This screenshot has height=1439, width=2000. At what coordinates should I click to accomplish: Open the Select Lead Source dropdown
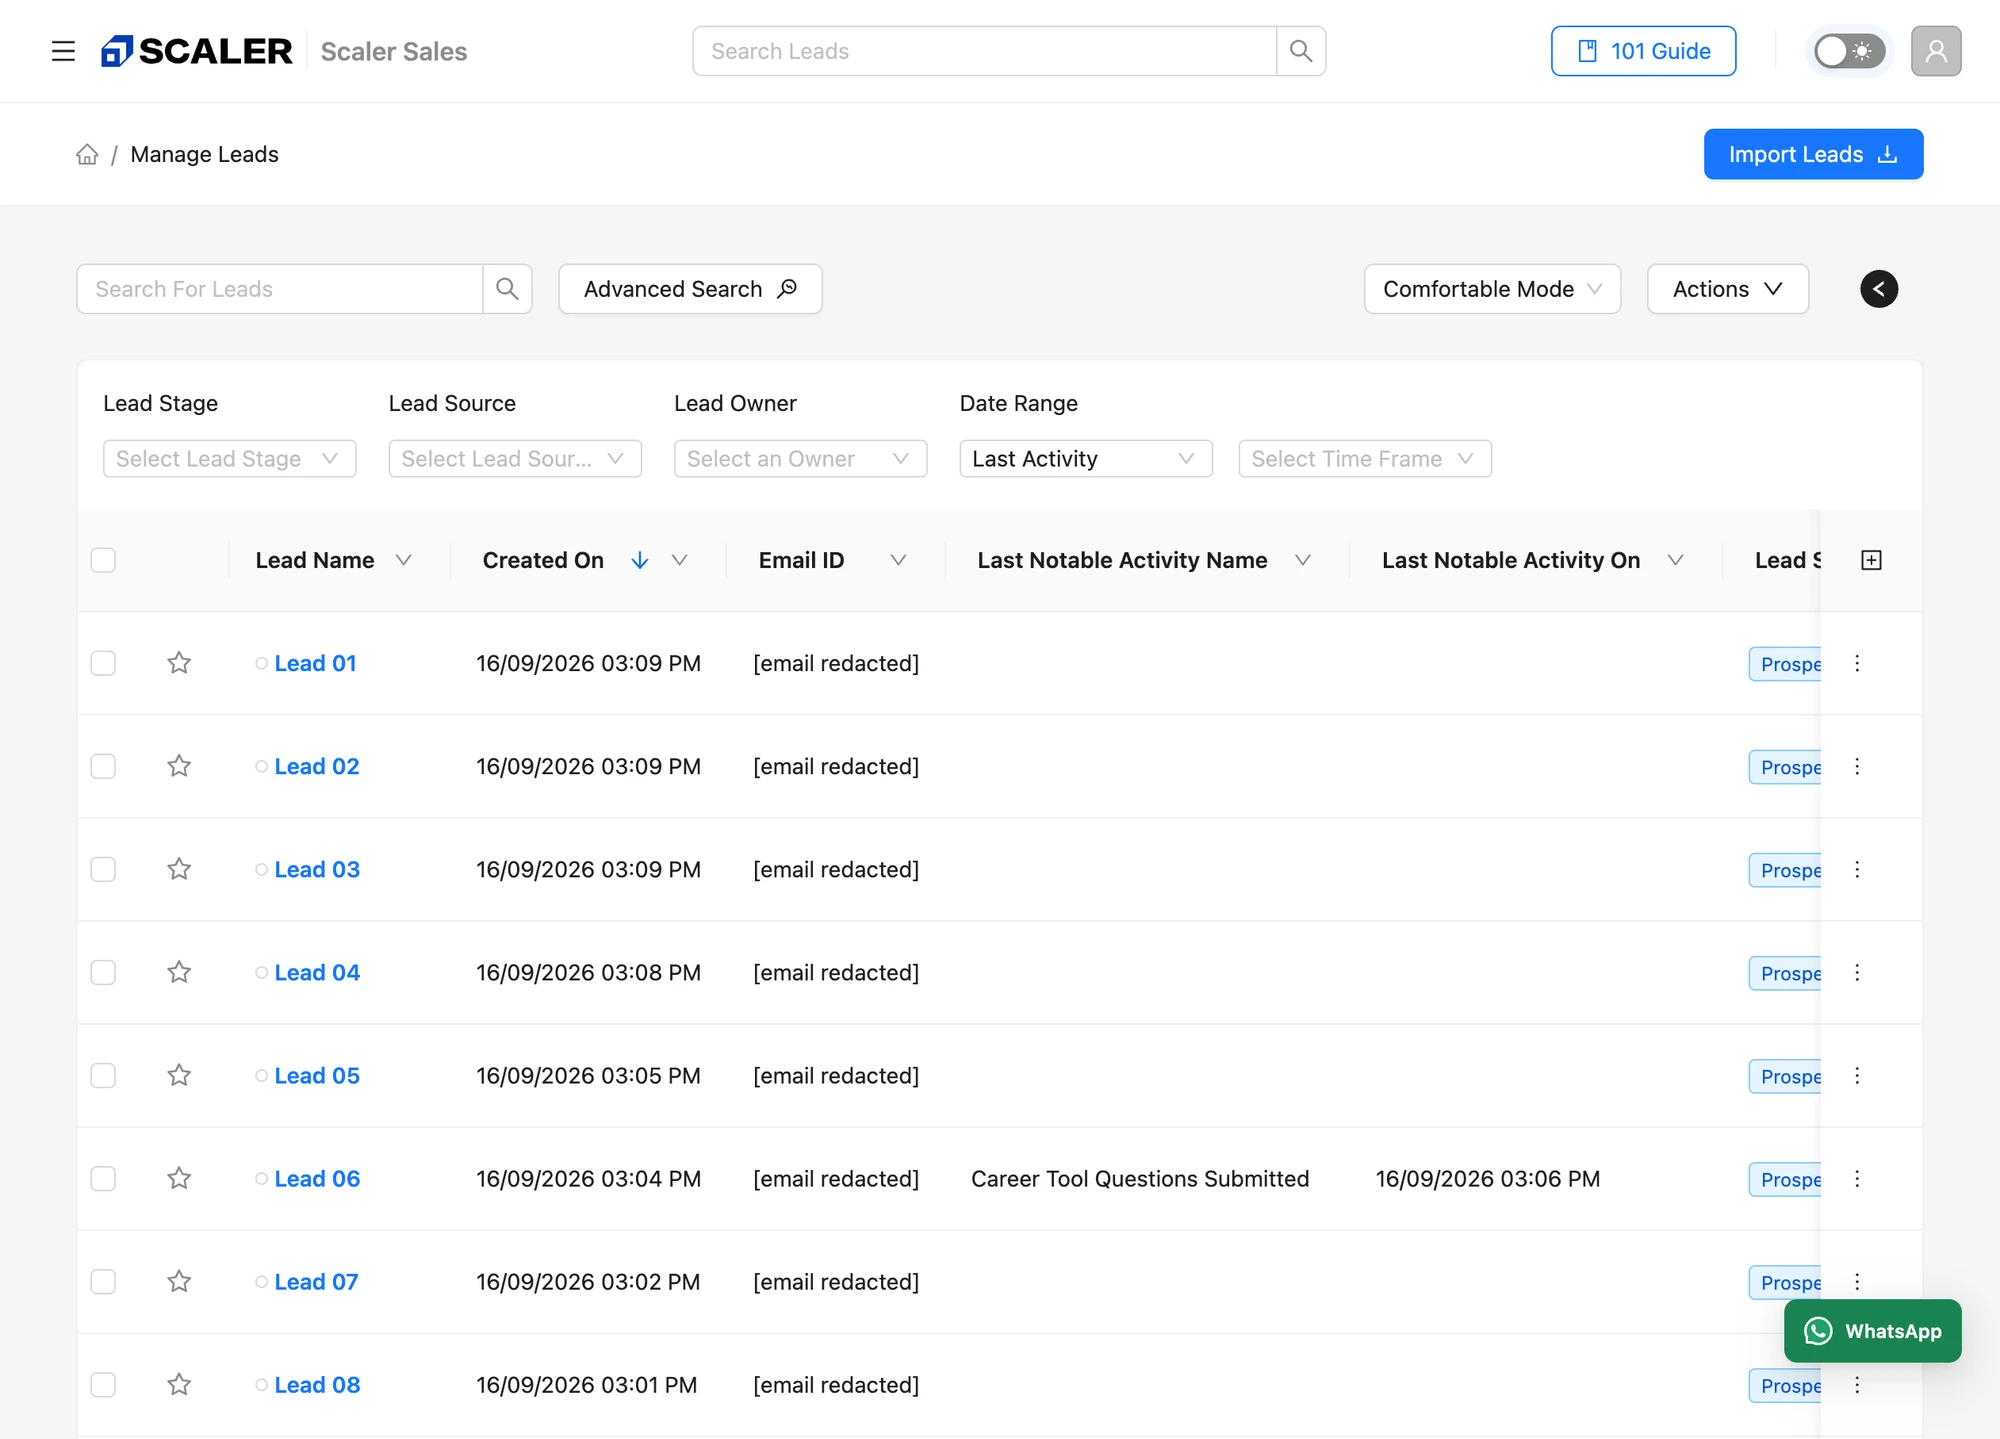tap(515, 459)
